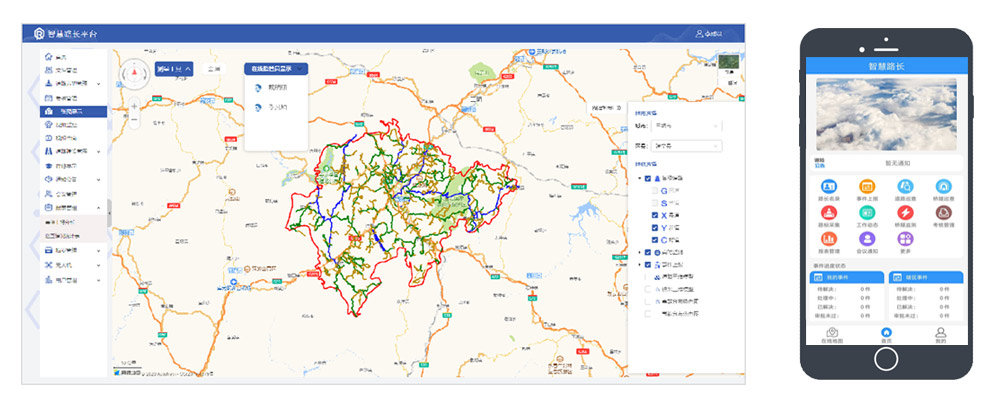Open 工作动态 green icon
Viewport: 994px width, 417px height.
[866, 214]
